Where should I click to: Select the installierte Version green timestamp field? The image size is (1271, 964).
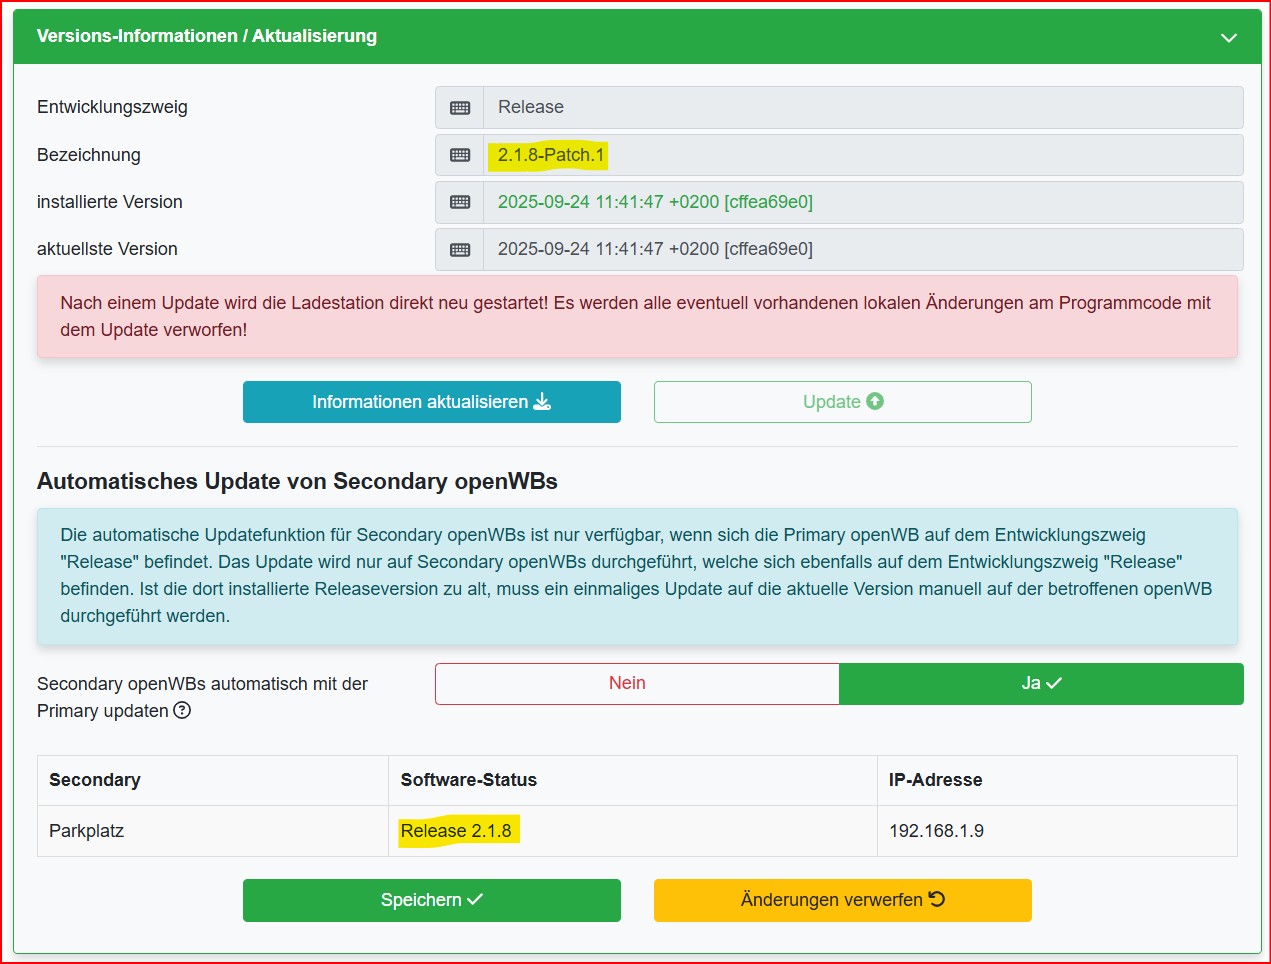[x=863, y=202]
